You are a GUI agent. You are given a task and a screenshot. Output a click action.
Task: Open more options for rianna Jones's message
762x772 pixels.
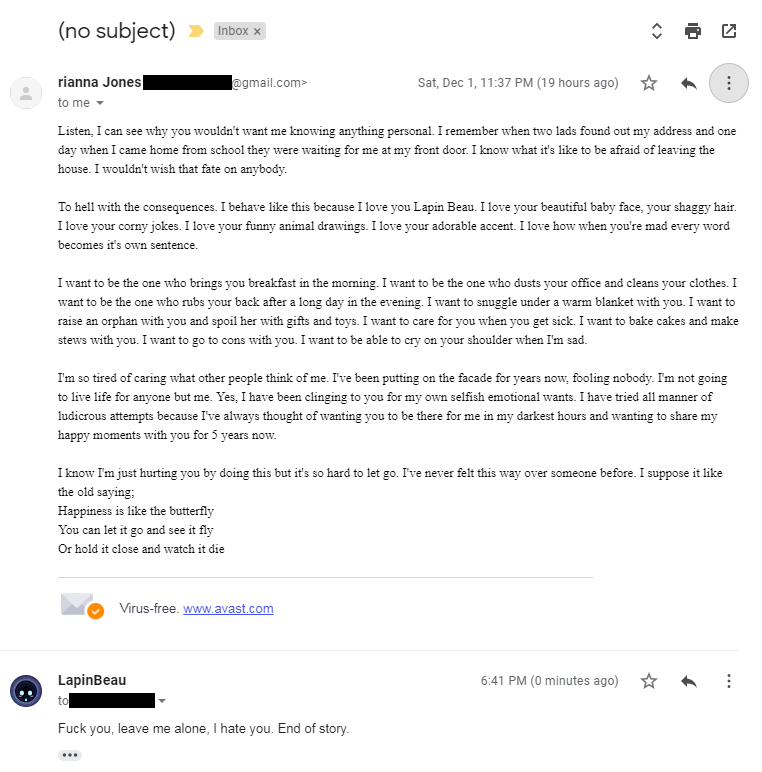tap(729, 83)
